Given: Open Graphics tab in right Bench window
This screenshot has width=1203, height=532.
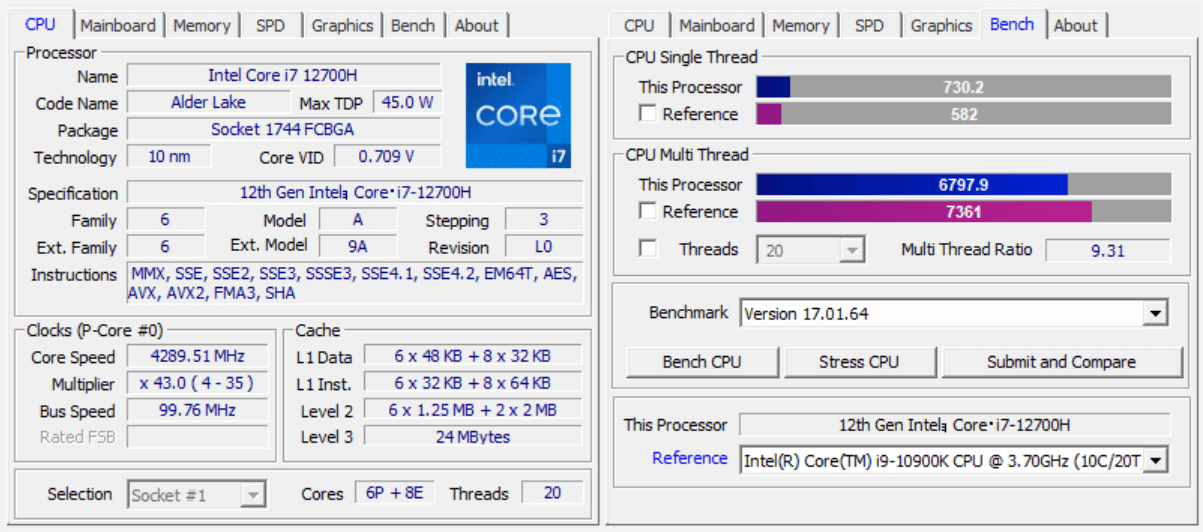Looking at the screenshot, I should tap(941, 25).
